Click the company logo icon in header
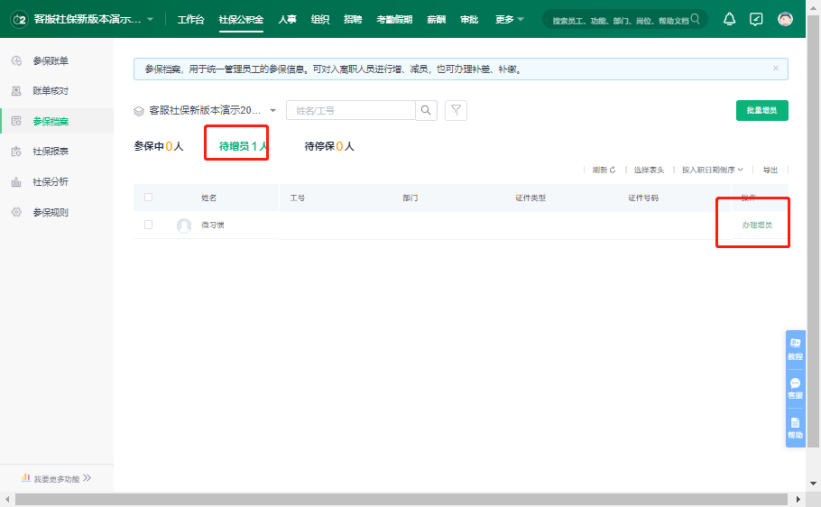The height and width of the screenshot is (507, 821). 19,19
